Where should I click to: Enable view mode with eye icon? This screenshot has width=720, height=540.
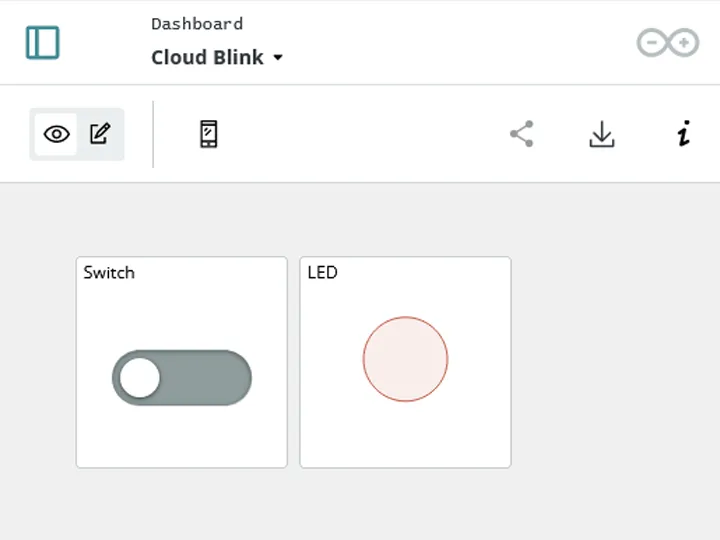(x=56, y=134)
